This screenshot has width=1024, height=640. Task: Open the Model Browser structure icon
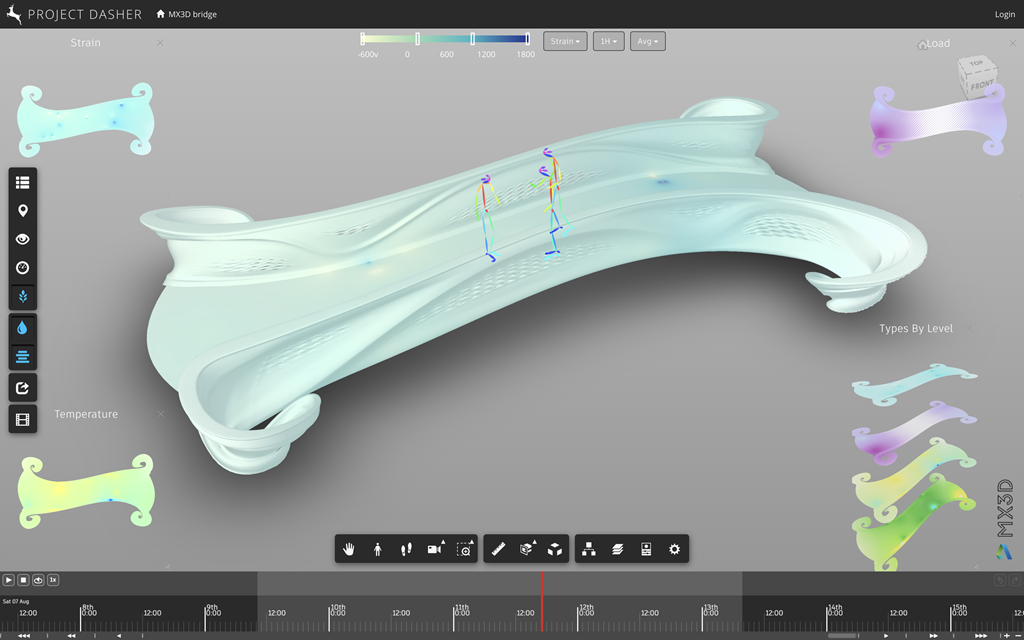click(x=589, y=549)
